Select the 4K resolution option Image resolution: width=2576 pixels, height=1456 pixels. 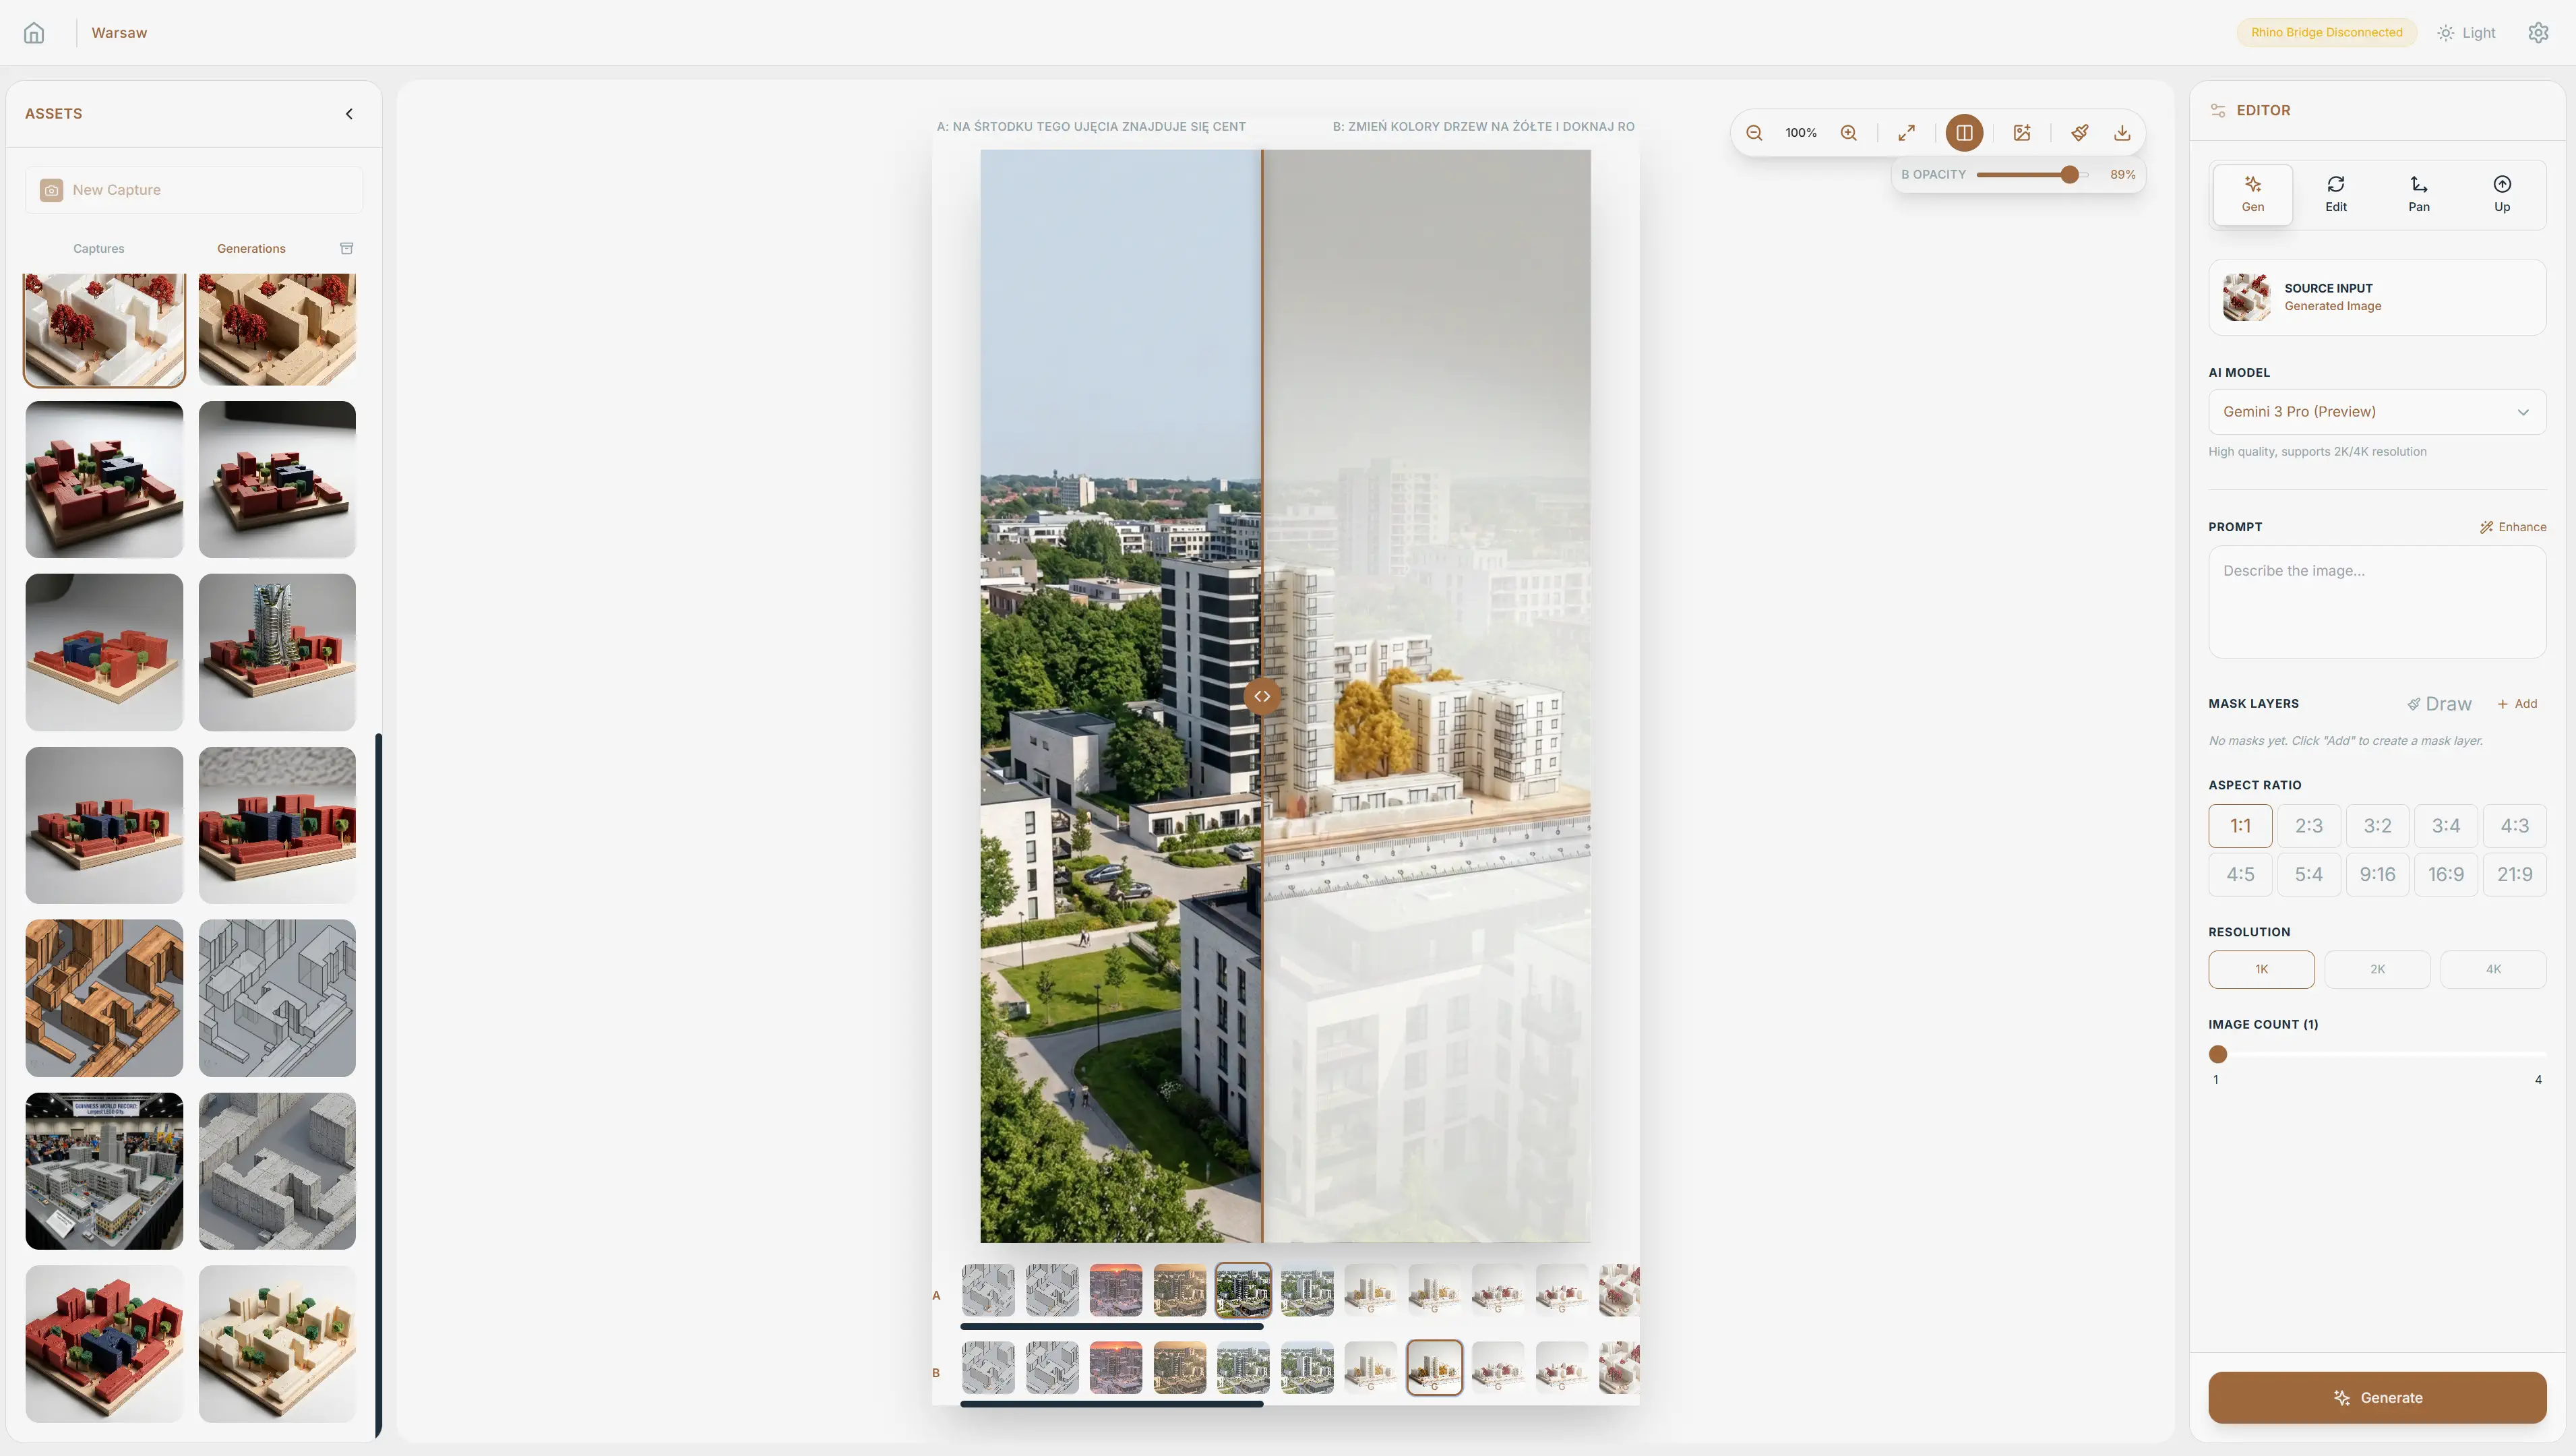point(2493,968)
